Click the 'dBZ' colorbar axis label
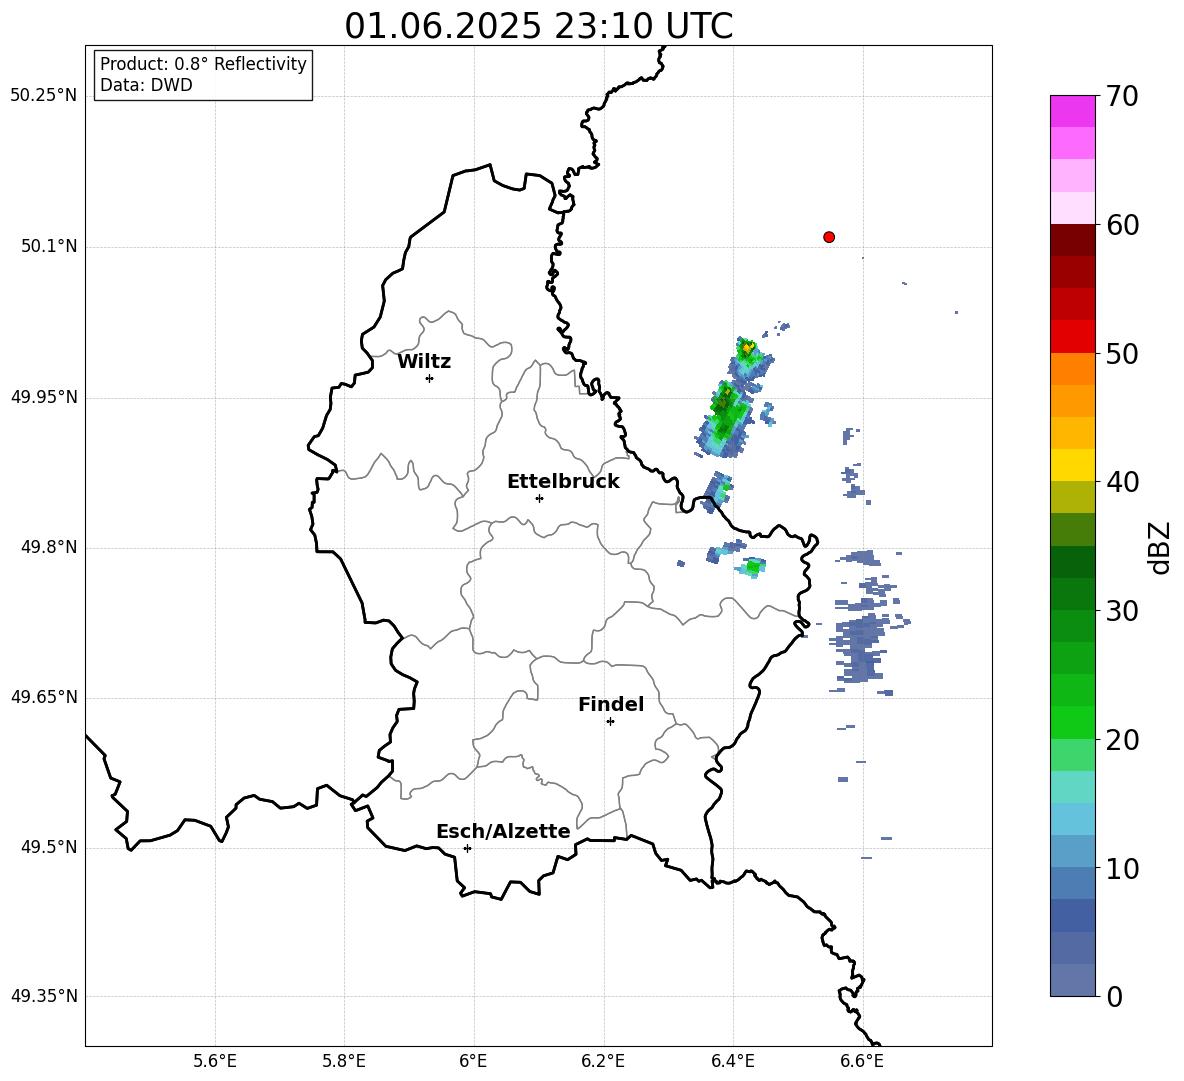This screenshot has height=1081, width=1184. 1161,547
